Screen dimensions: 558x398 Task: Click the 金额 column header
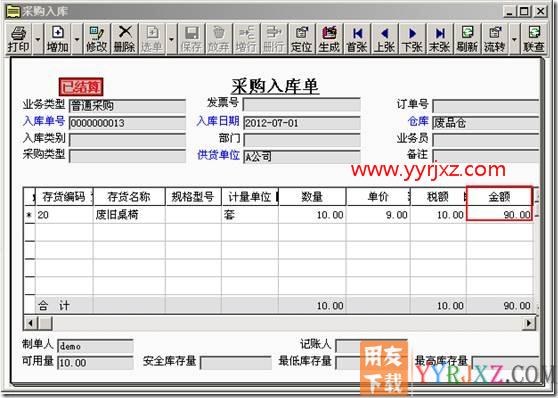[499, 197]
